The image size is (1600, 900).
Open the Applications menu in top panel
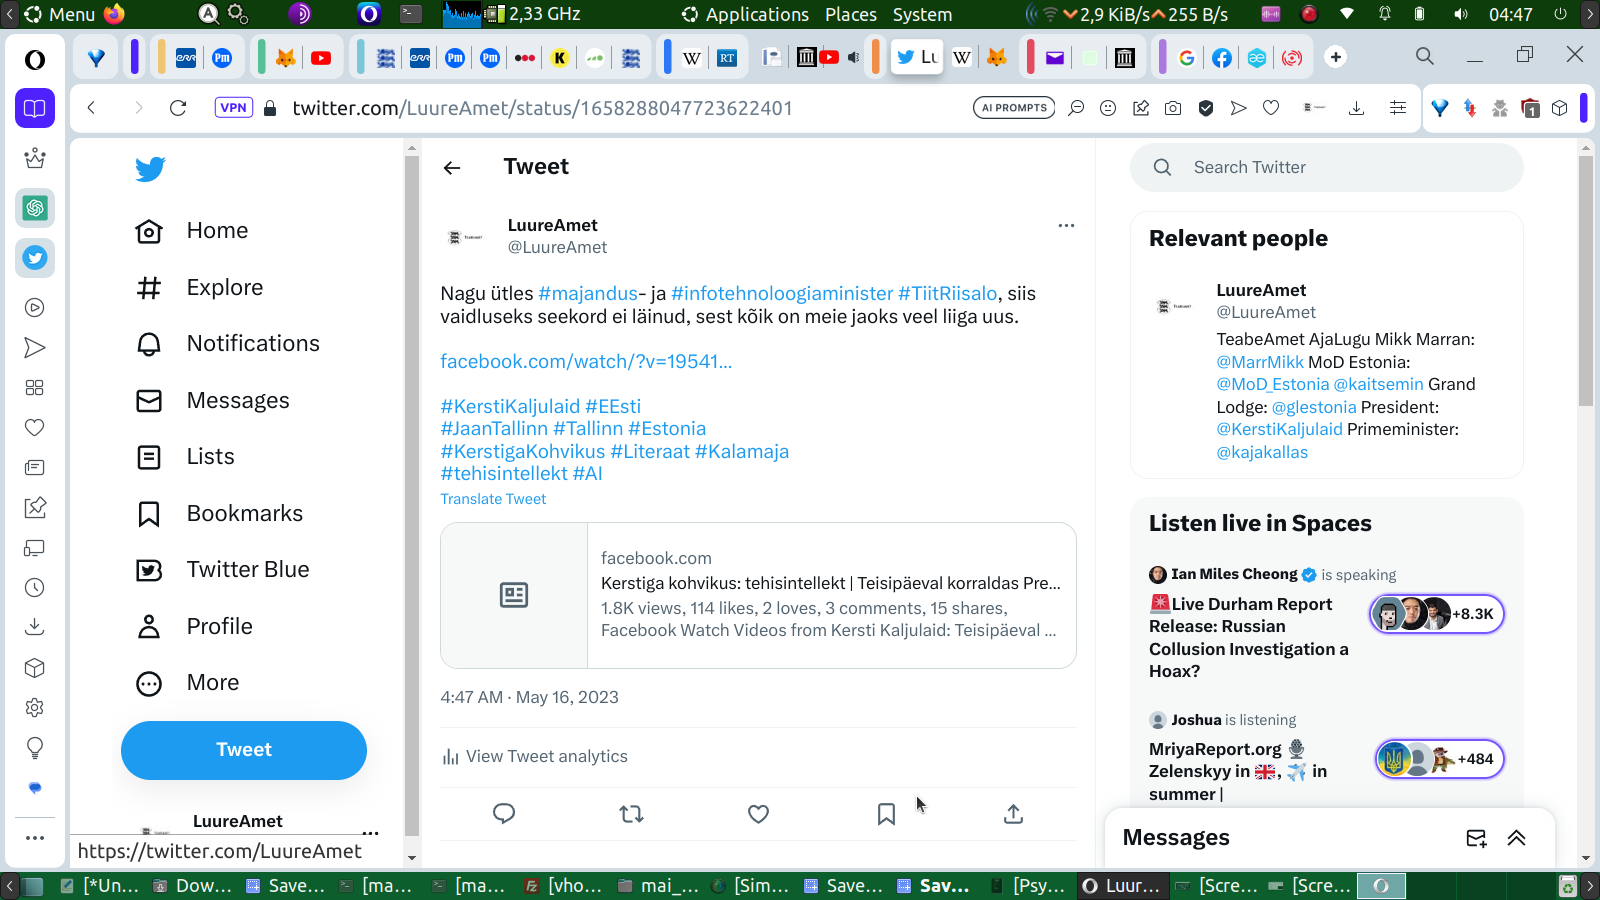click(757, 14)
